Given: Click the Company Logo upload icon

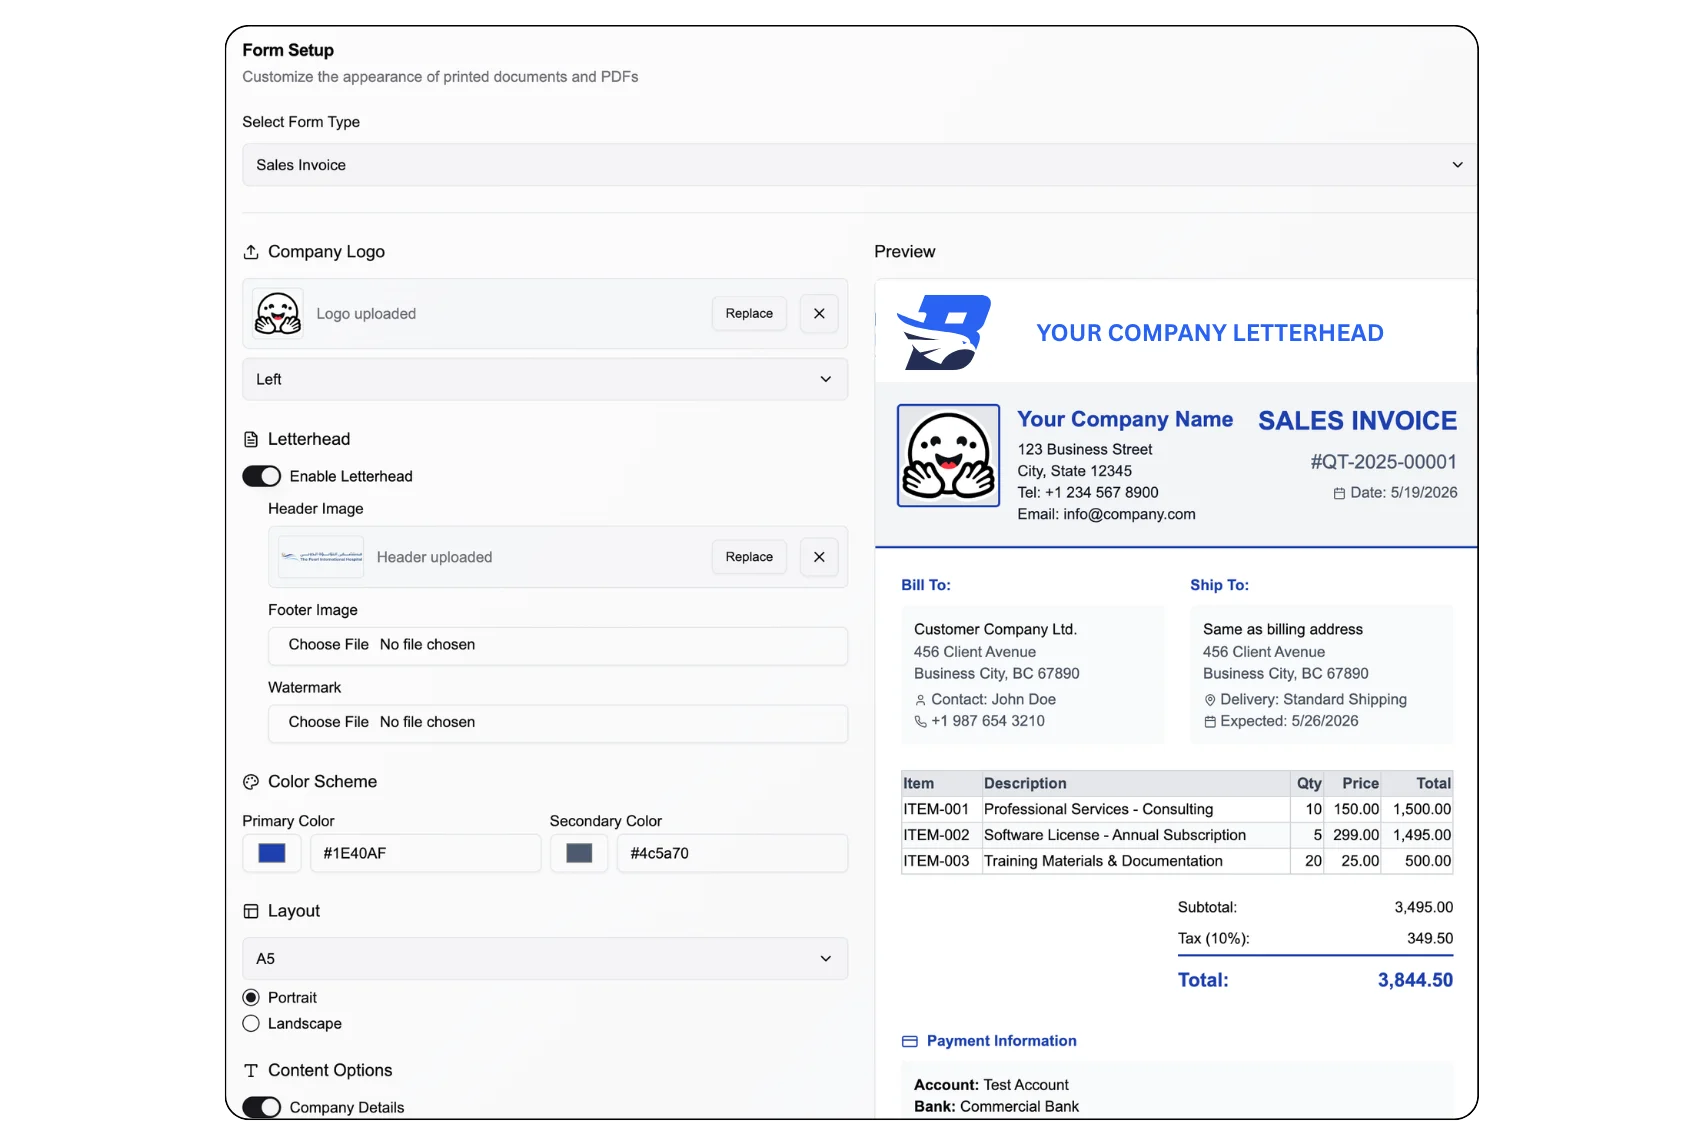Looking at the screenshot, I should [x=251, y=252].
